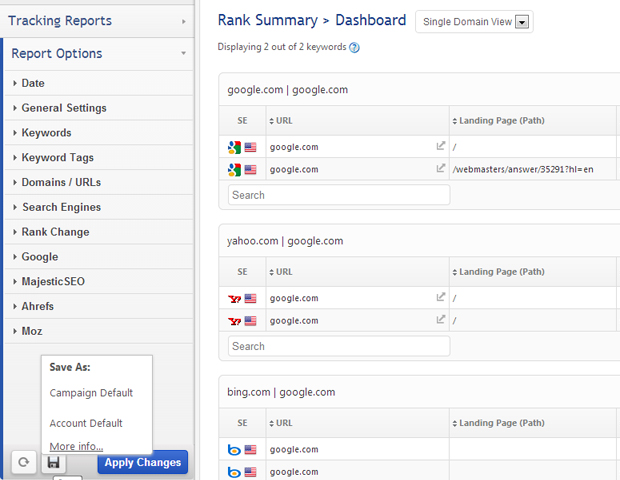The image size is (620, 480).
Task: Expand the Search Engines option
Action: [x=61, y=207]
